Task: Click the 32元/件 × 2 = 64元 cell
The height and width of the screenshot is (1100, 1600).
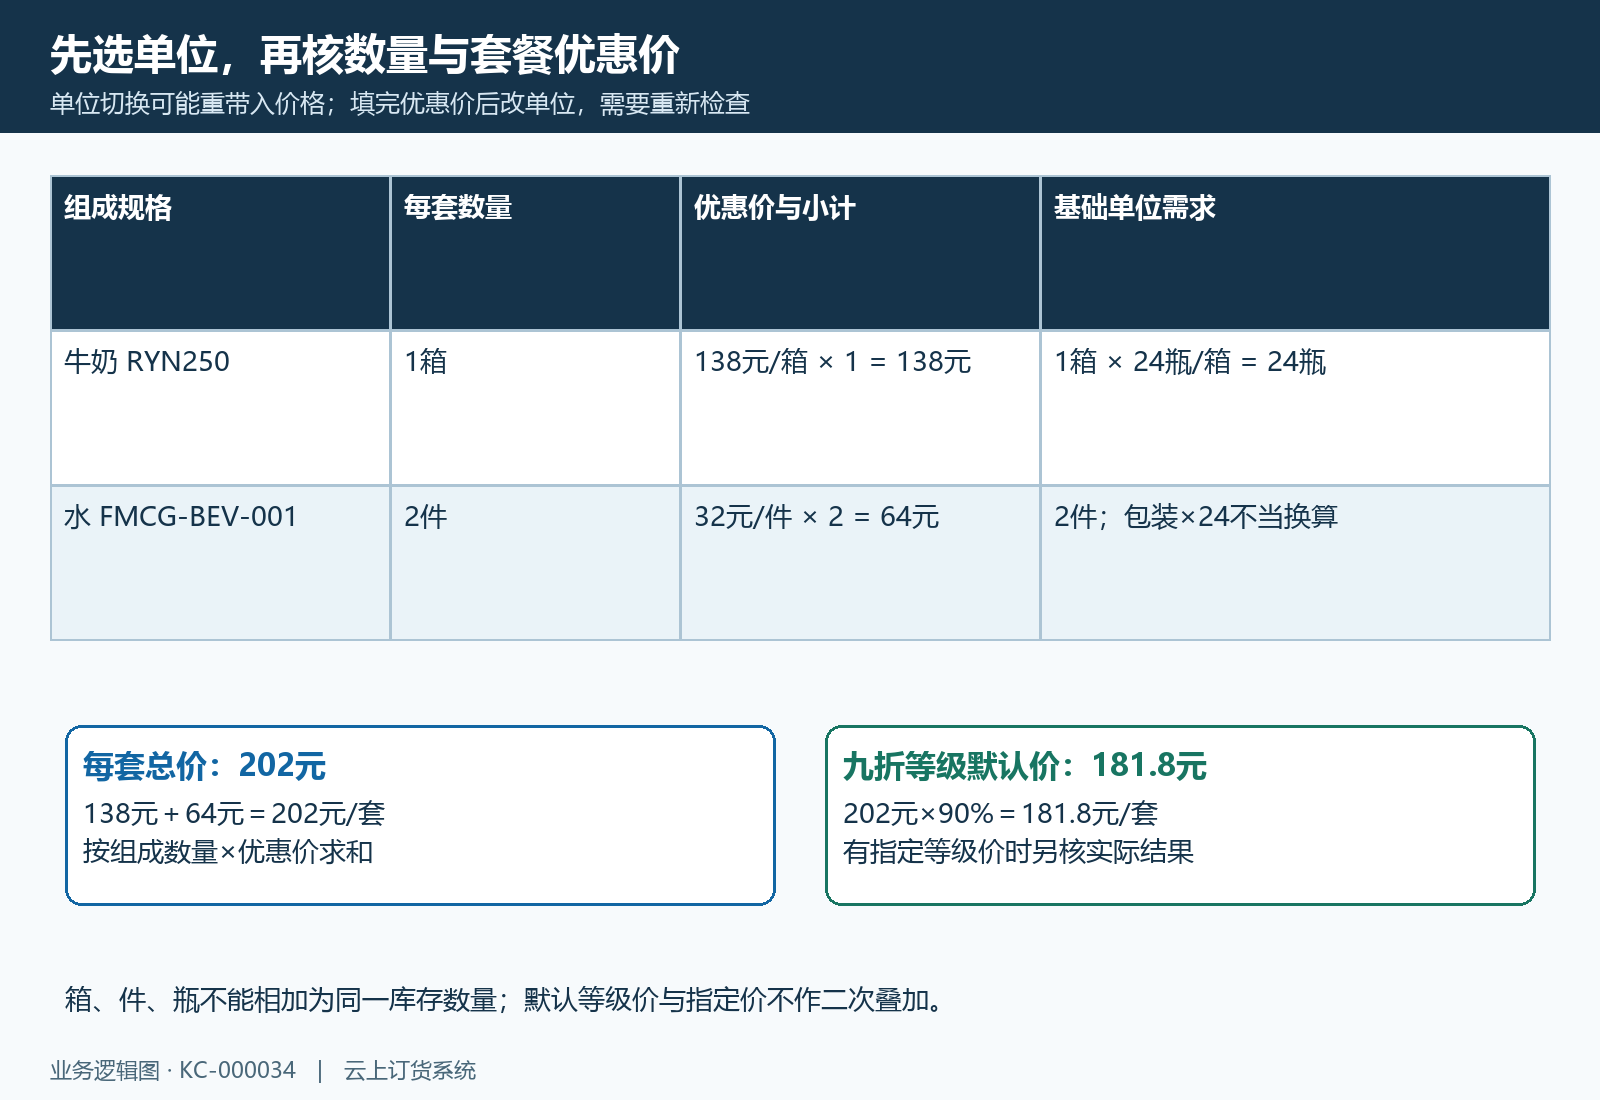Action: coord(860,563)
